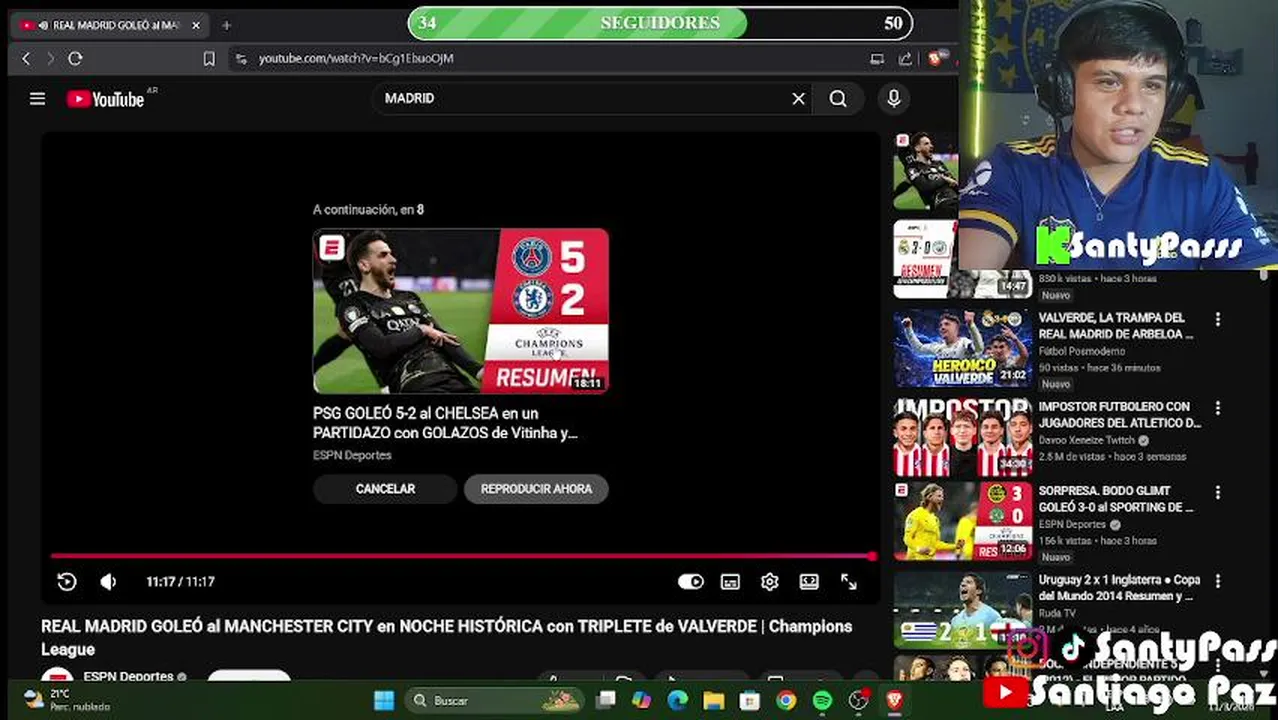Go to the YouTube home logo
Viewport: 1278px width, 720px height.
pos(106,98)
